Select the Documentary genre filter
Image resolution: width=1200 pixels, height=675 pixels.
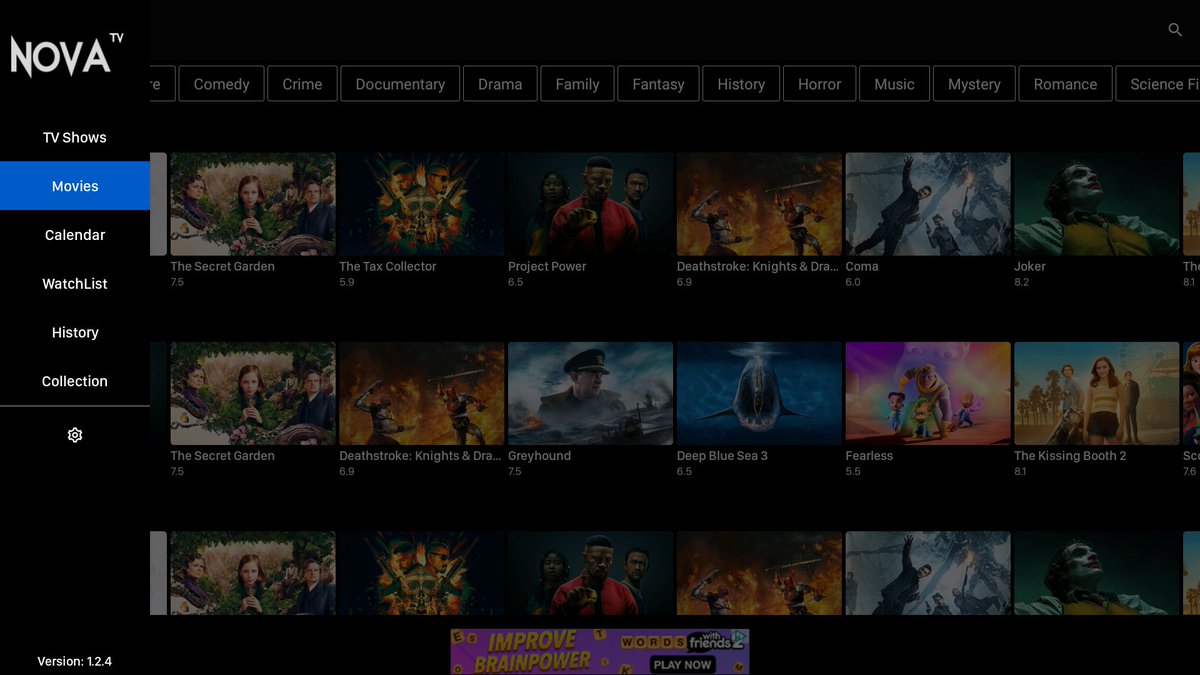pos(400,84)
